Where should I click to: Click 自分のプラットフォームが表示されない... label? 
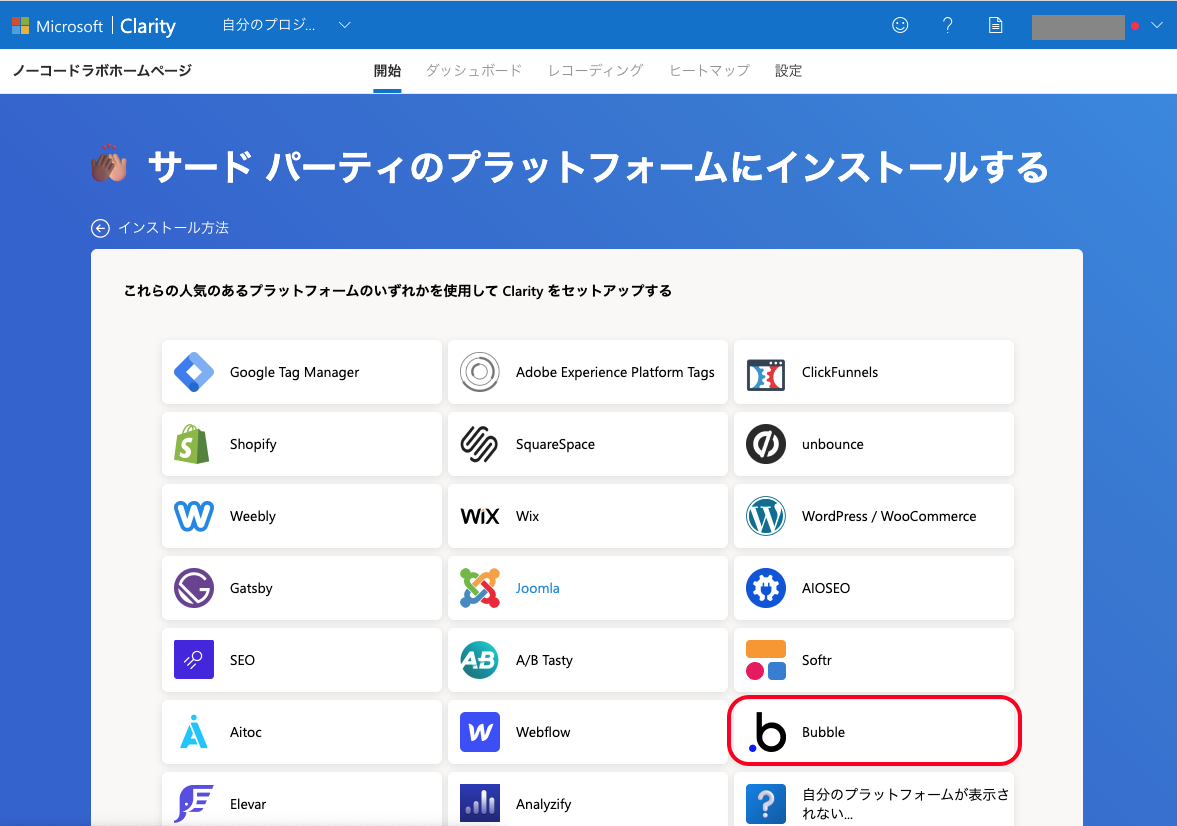coord(905,803)
